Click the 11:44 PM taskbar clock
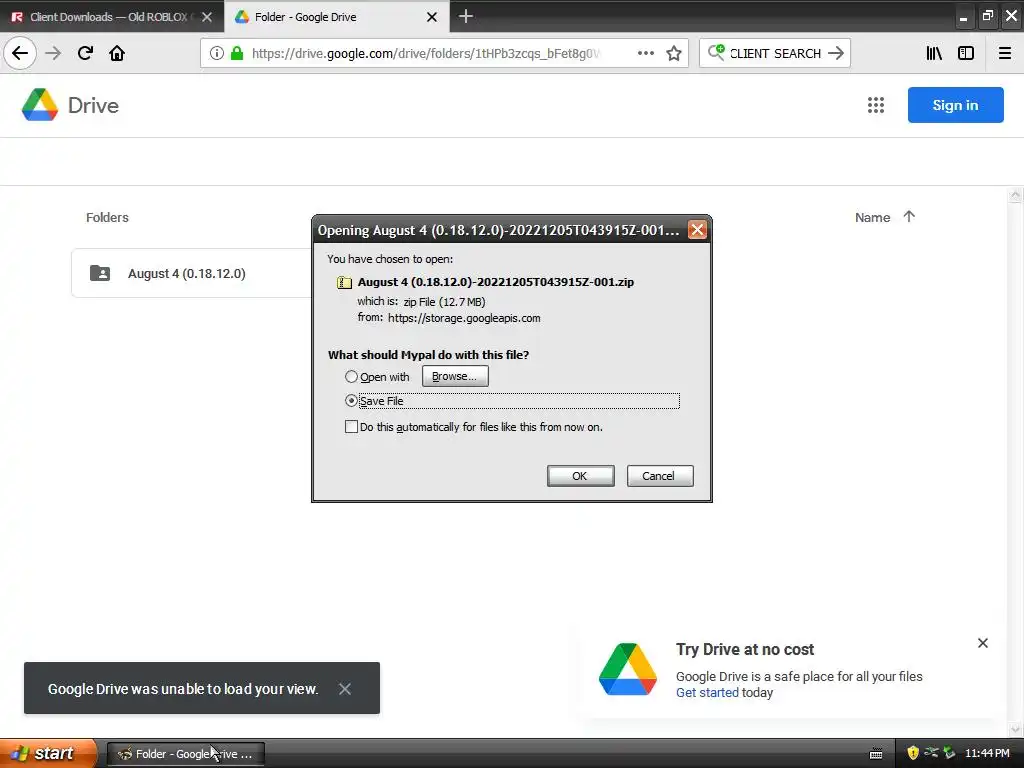1024x768 pixels. pos(987,754)
